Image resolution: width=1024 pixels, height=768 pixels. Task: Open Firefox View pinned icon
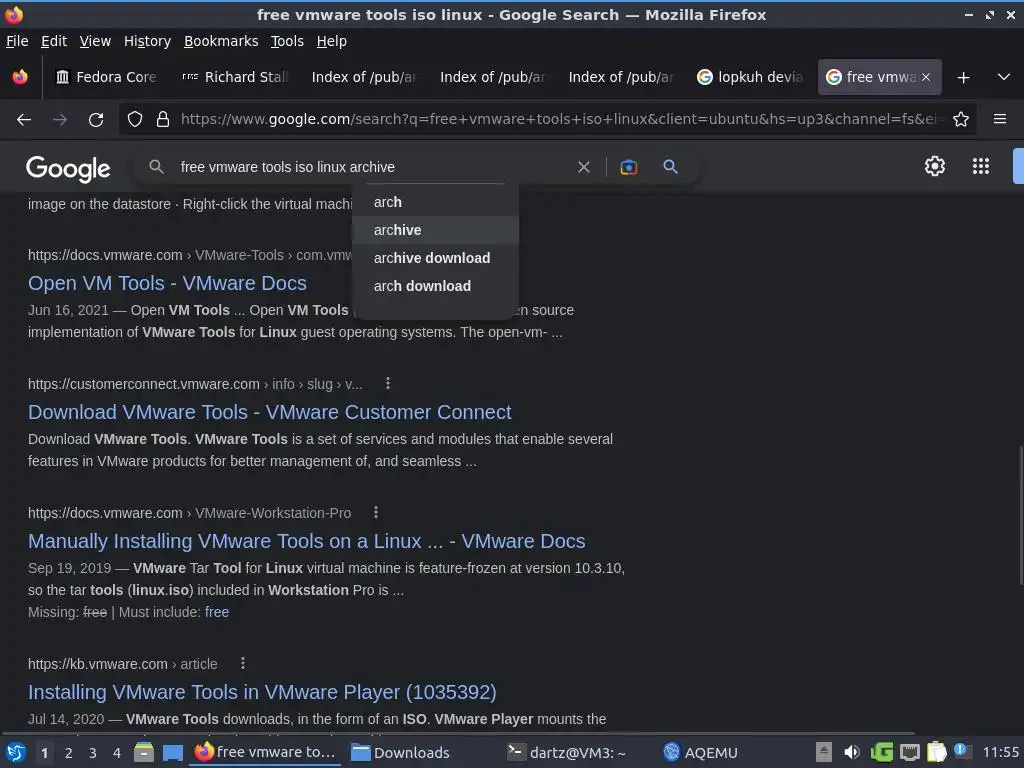pyautogui.click(x=20, y=77)
